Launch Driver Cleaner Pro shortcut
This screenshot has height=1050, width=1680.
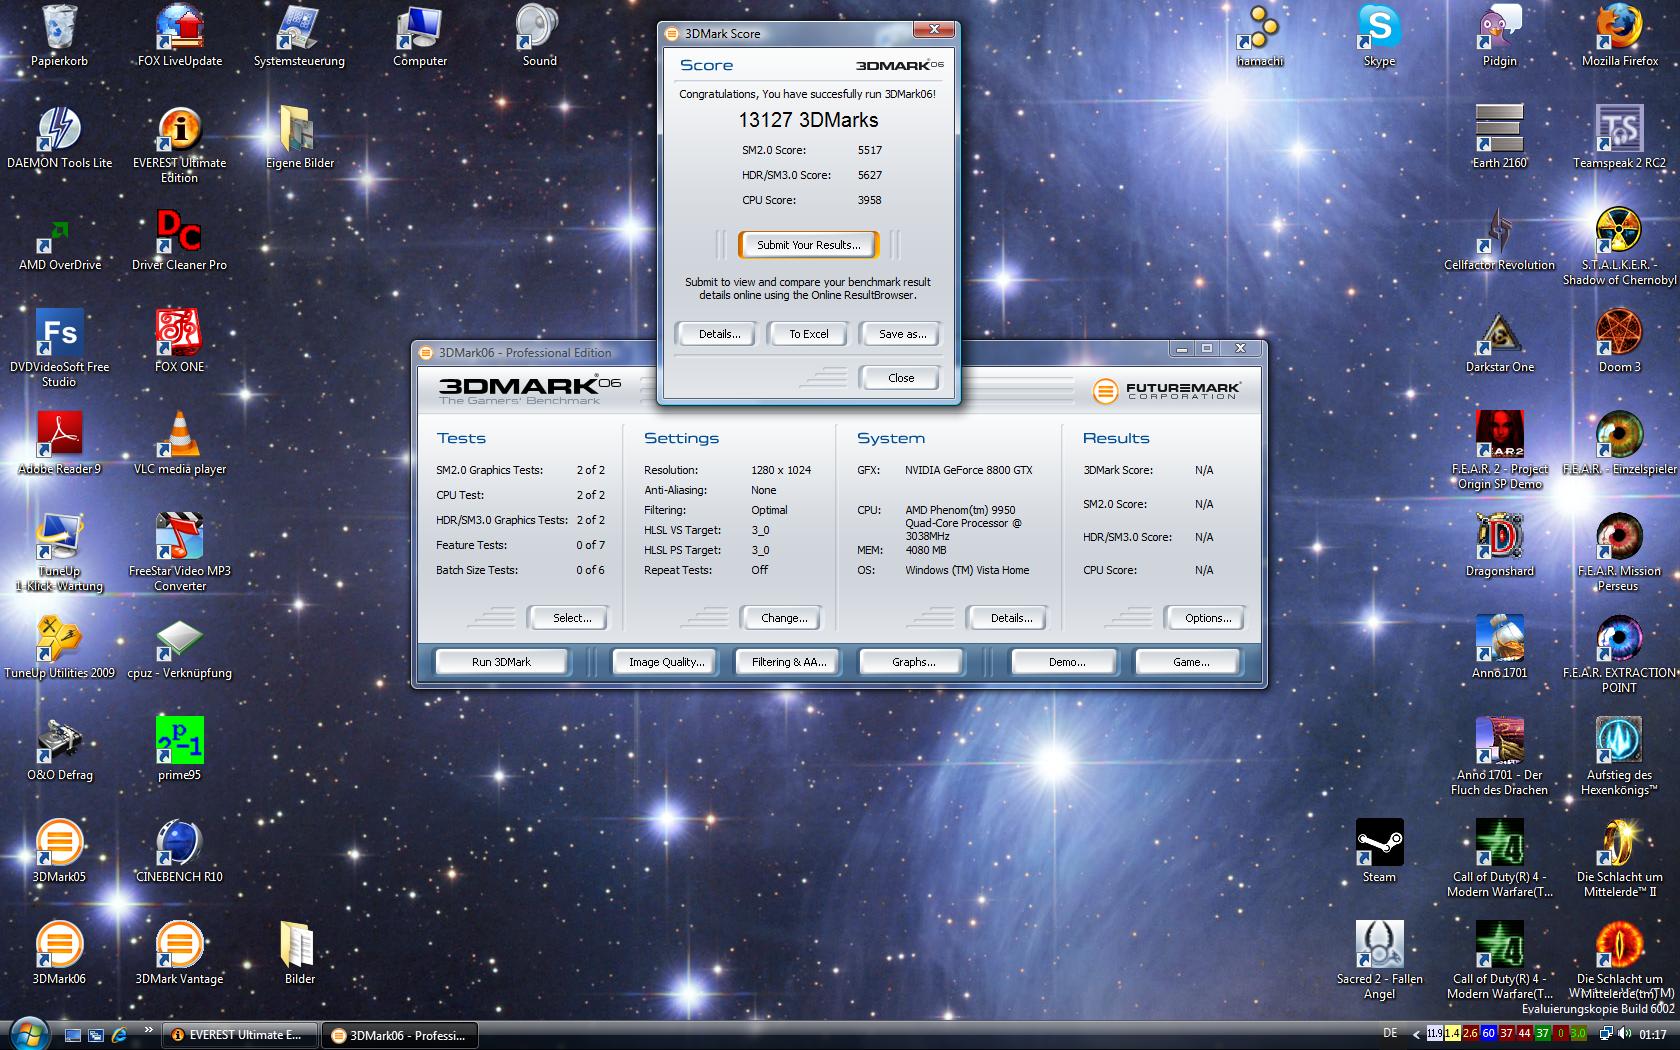(x=179, y=240)
